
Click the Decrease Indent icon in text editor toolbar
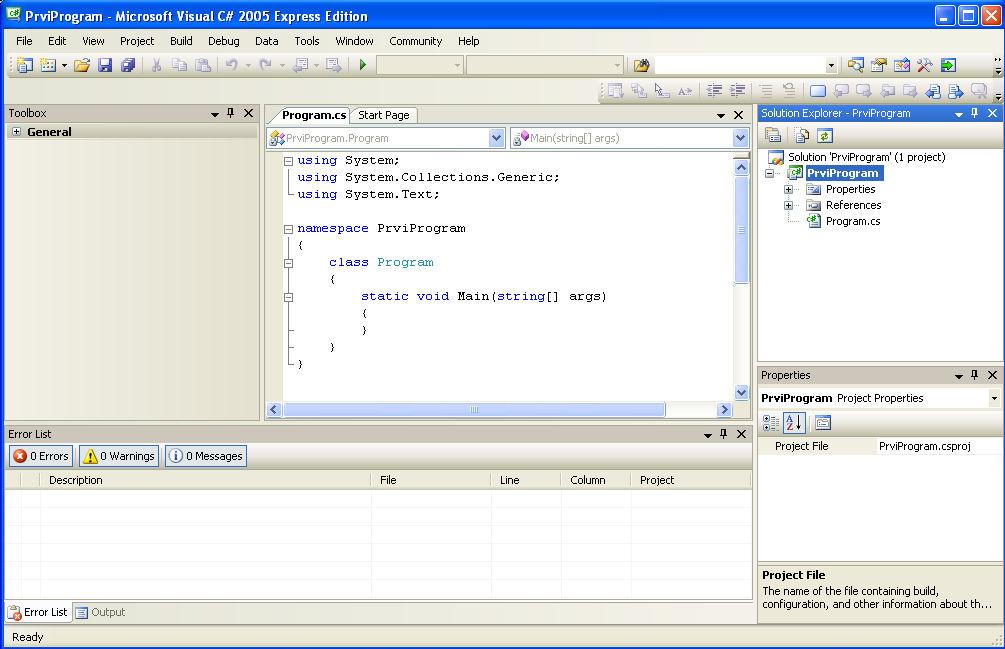click(714, 91)
